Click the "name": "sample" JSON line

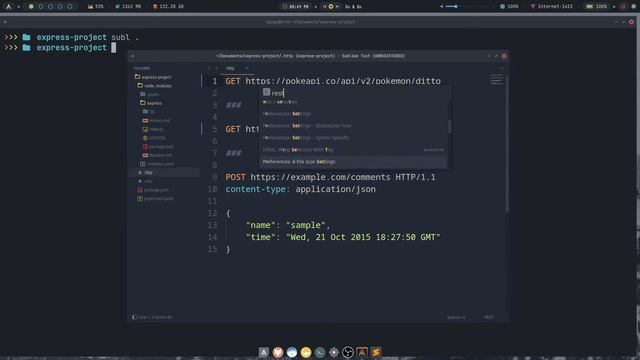[287, 225]
